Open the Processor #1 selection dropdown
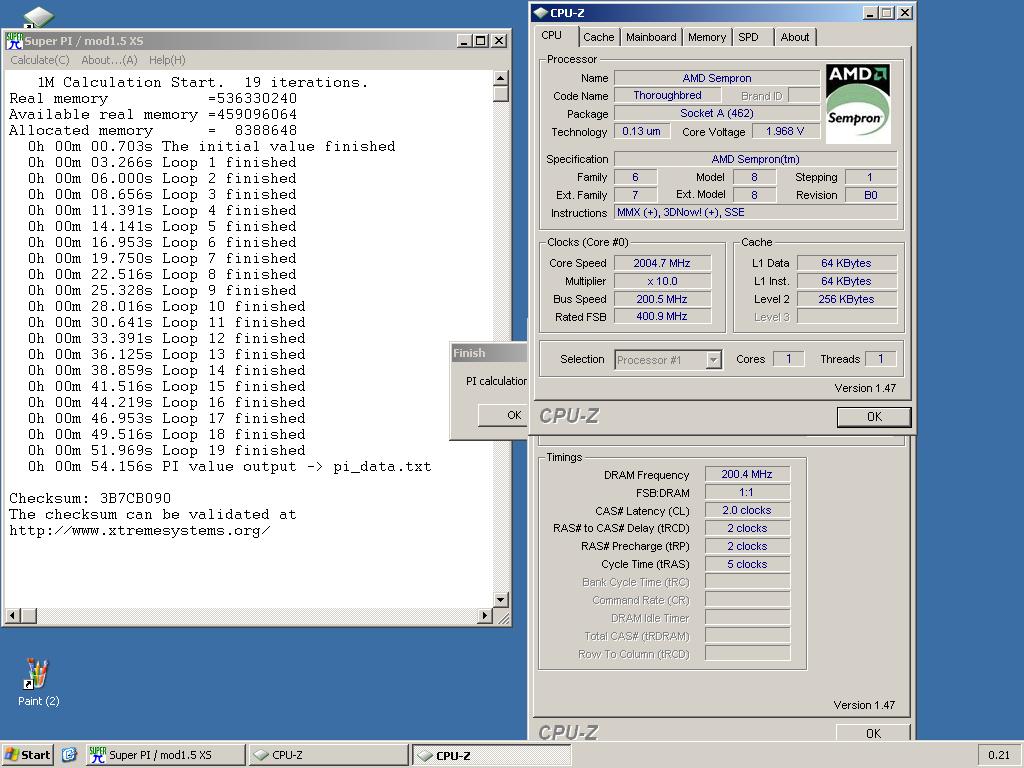Image resolution: width=1024 pixels, height=768 pixels. [x=668, y=360]
